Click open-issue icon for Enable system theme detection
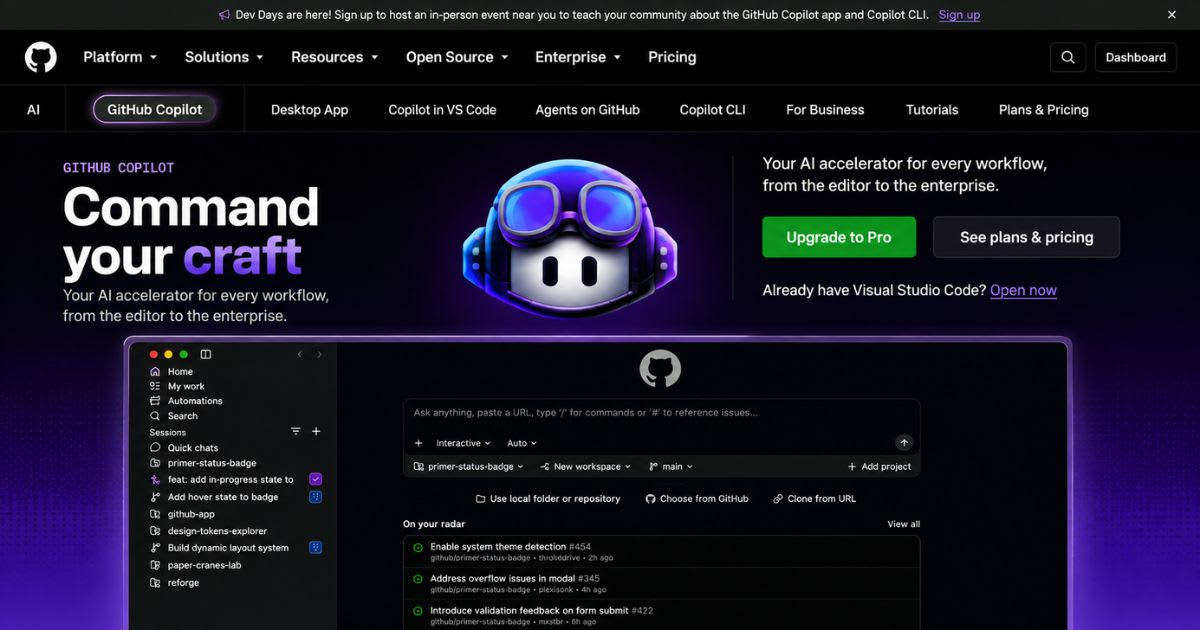 tap(418, 547)
